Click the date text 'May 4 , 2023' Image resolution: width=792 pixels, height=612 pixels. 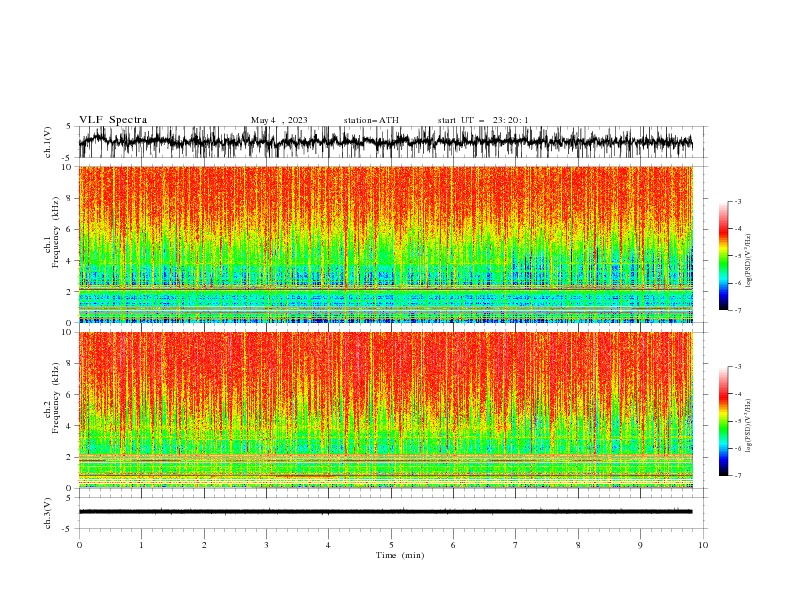tap(279, 120)
